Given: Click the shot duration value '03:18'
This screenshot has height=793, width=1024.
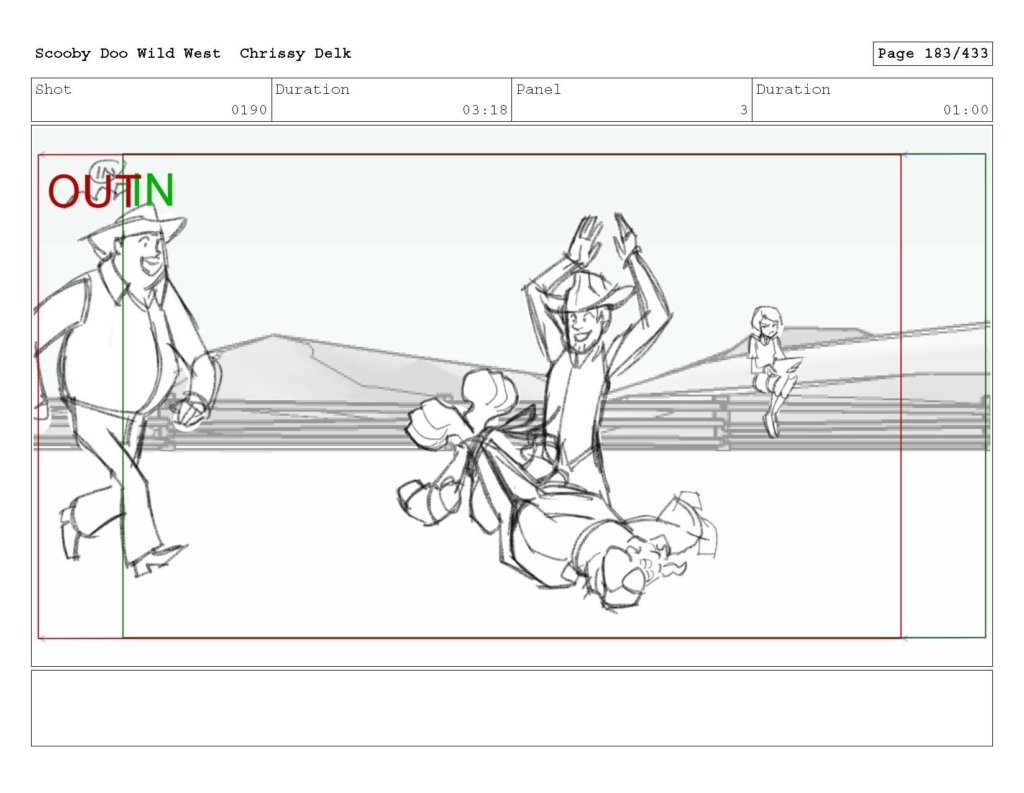Looking at the screenshot, I should point(485,110).
